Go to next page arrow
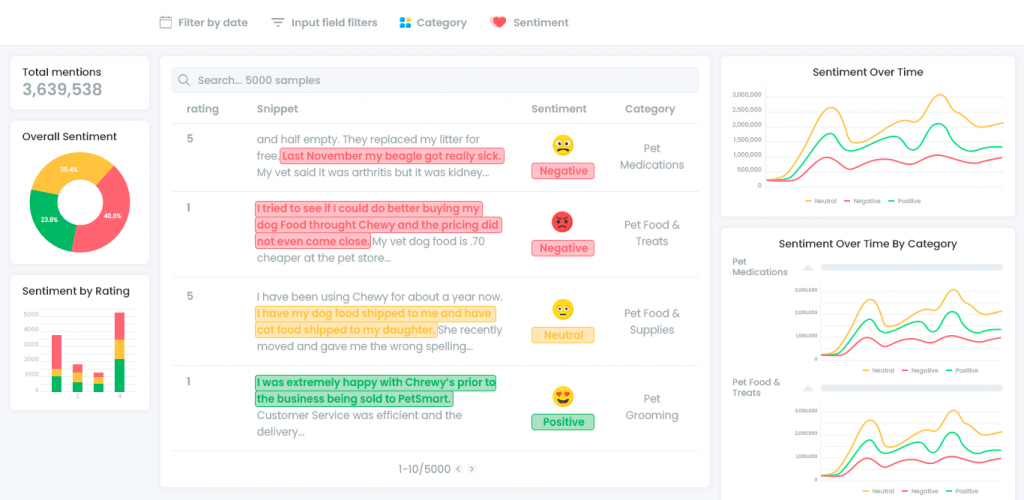 [472, 469]
